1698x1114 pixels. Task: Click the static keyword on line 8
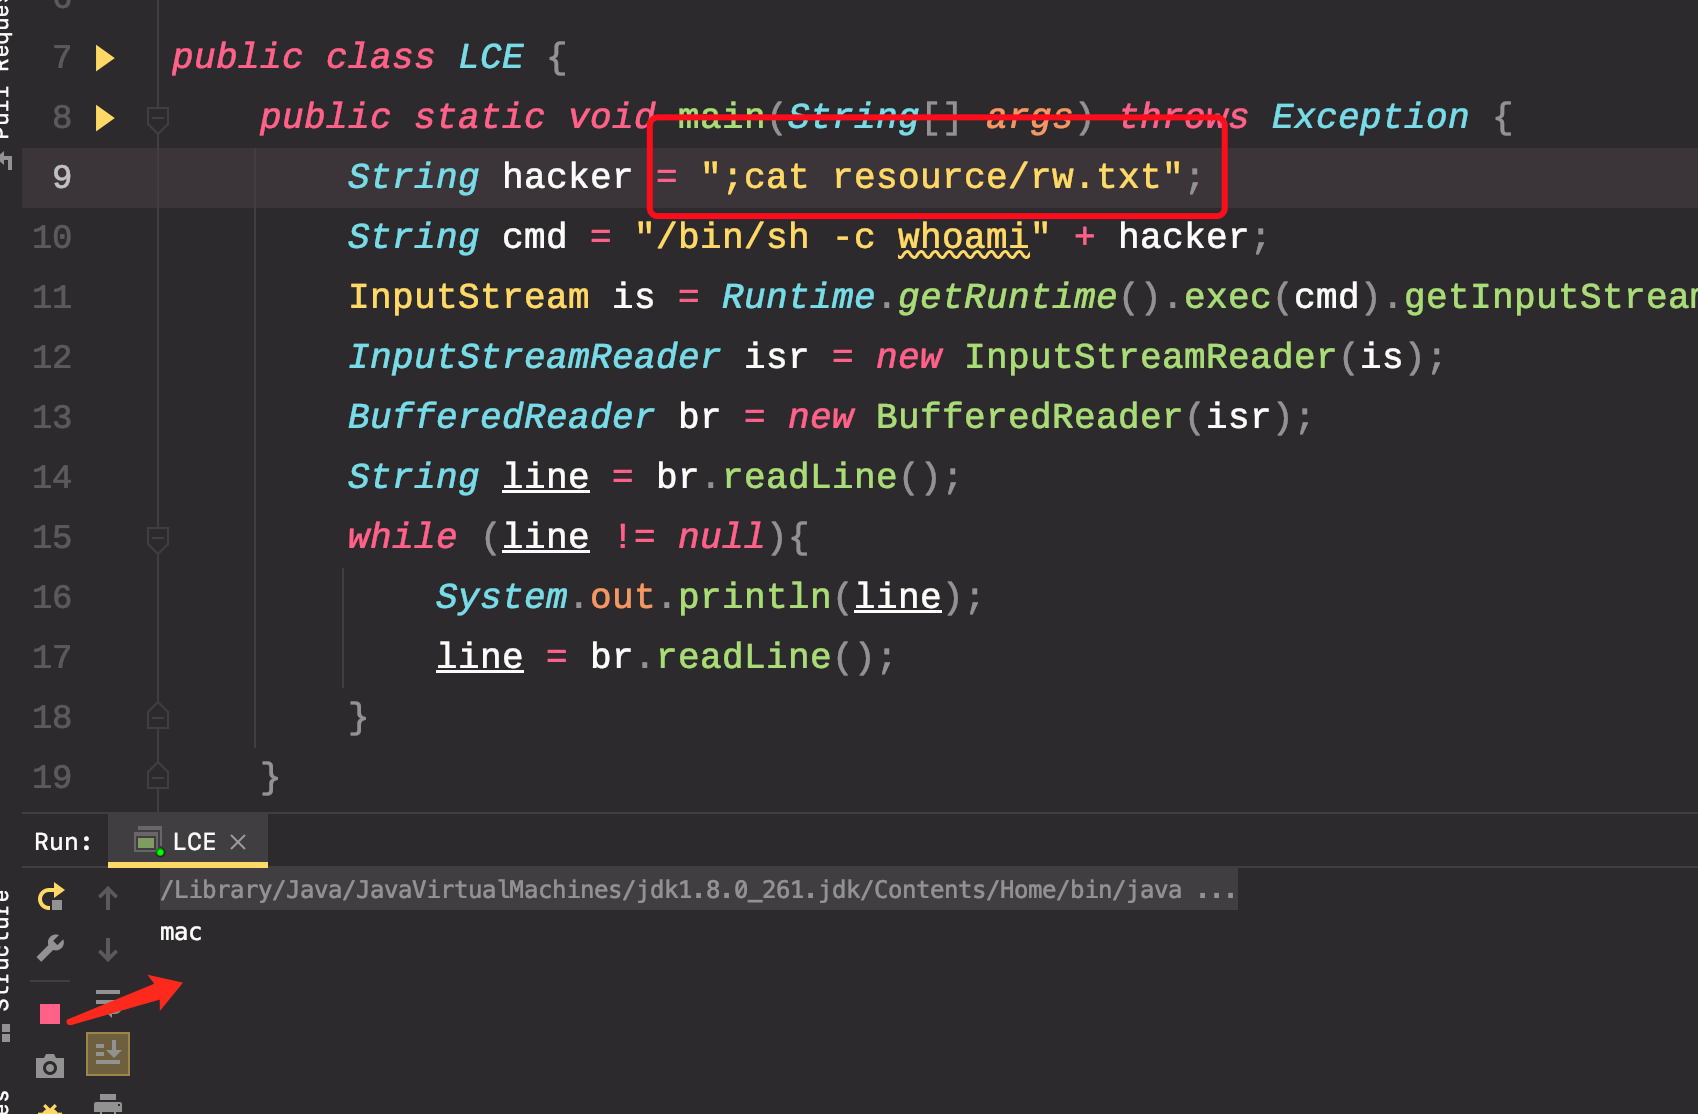click(x=480, y=117)
